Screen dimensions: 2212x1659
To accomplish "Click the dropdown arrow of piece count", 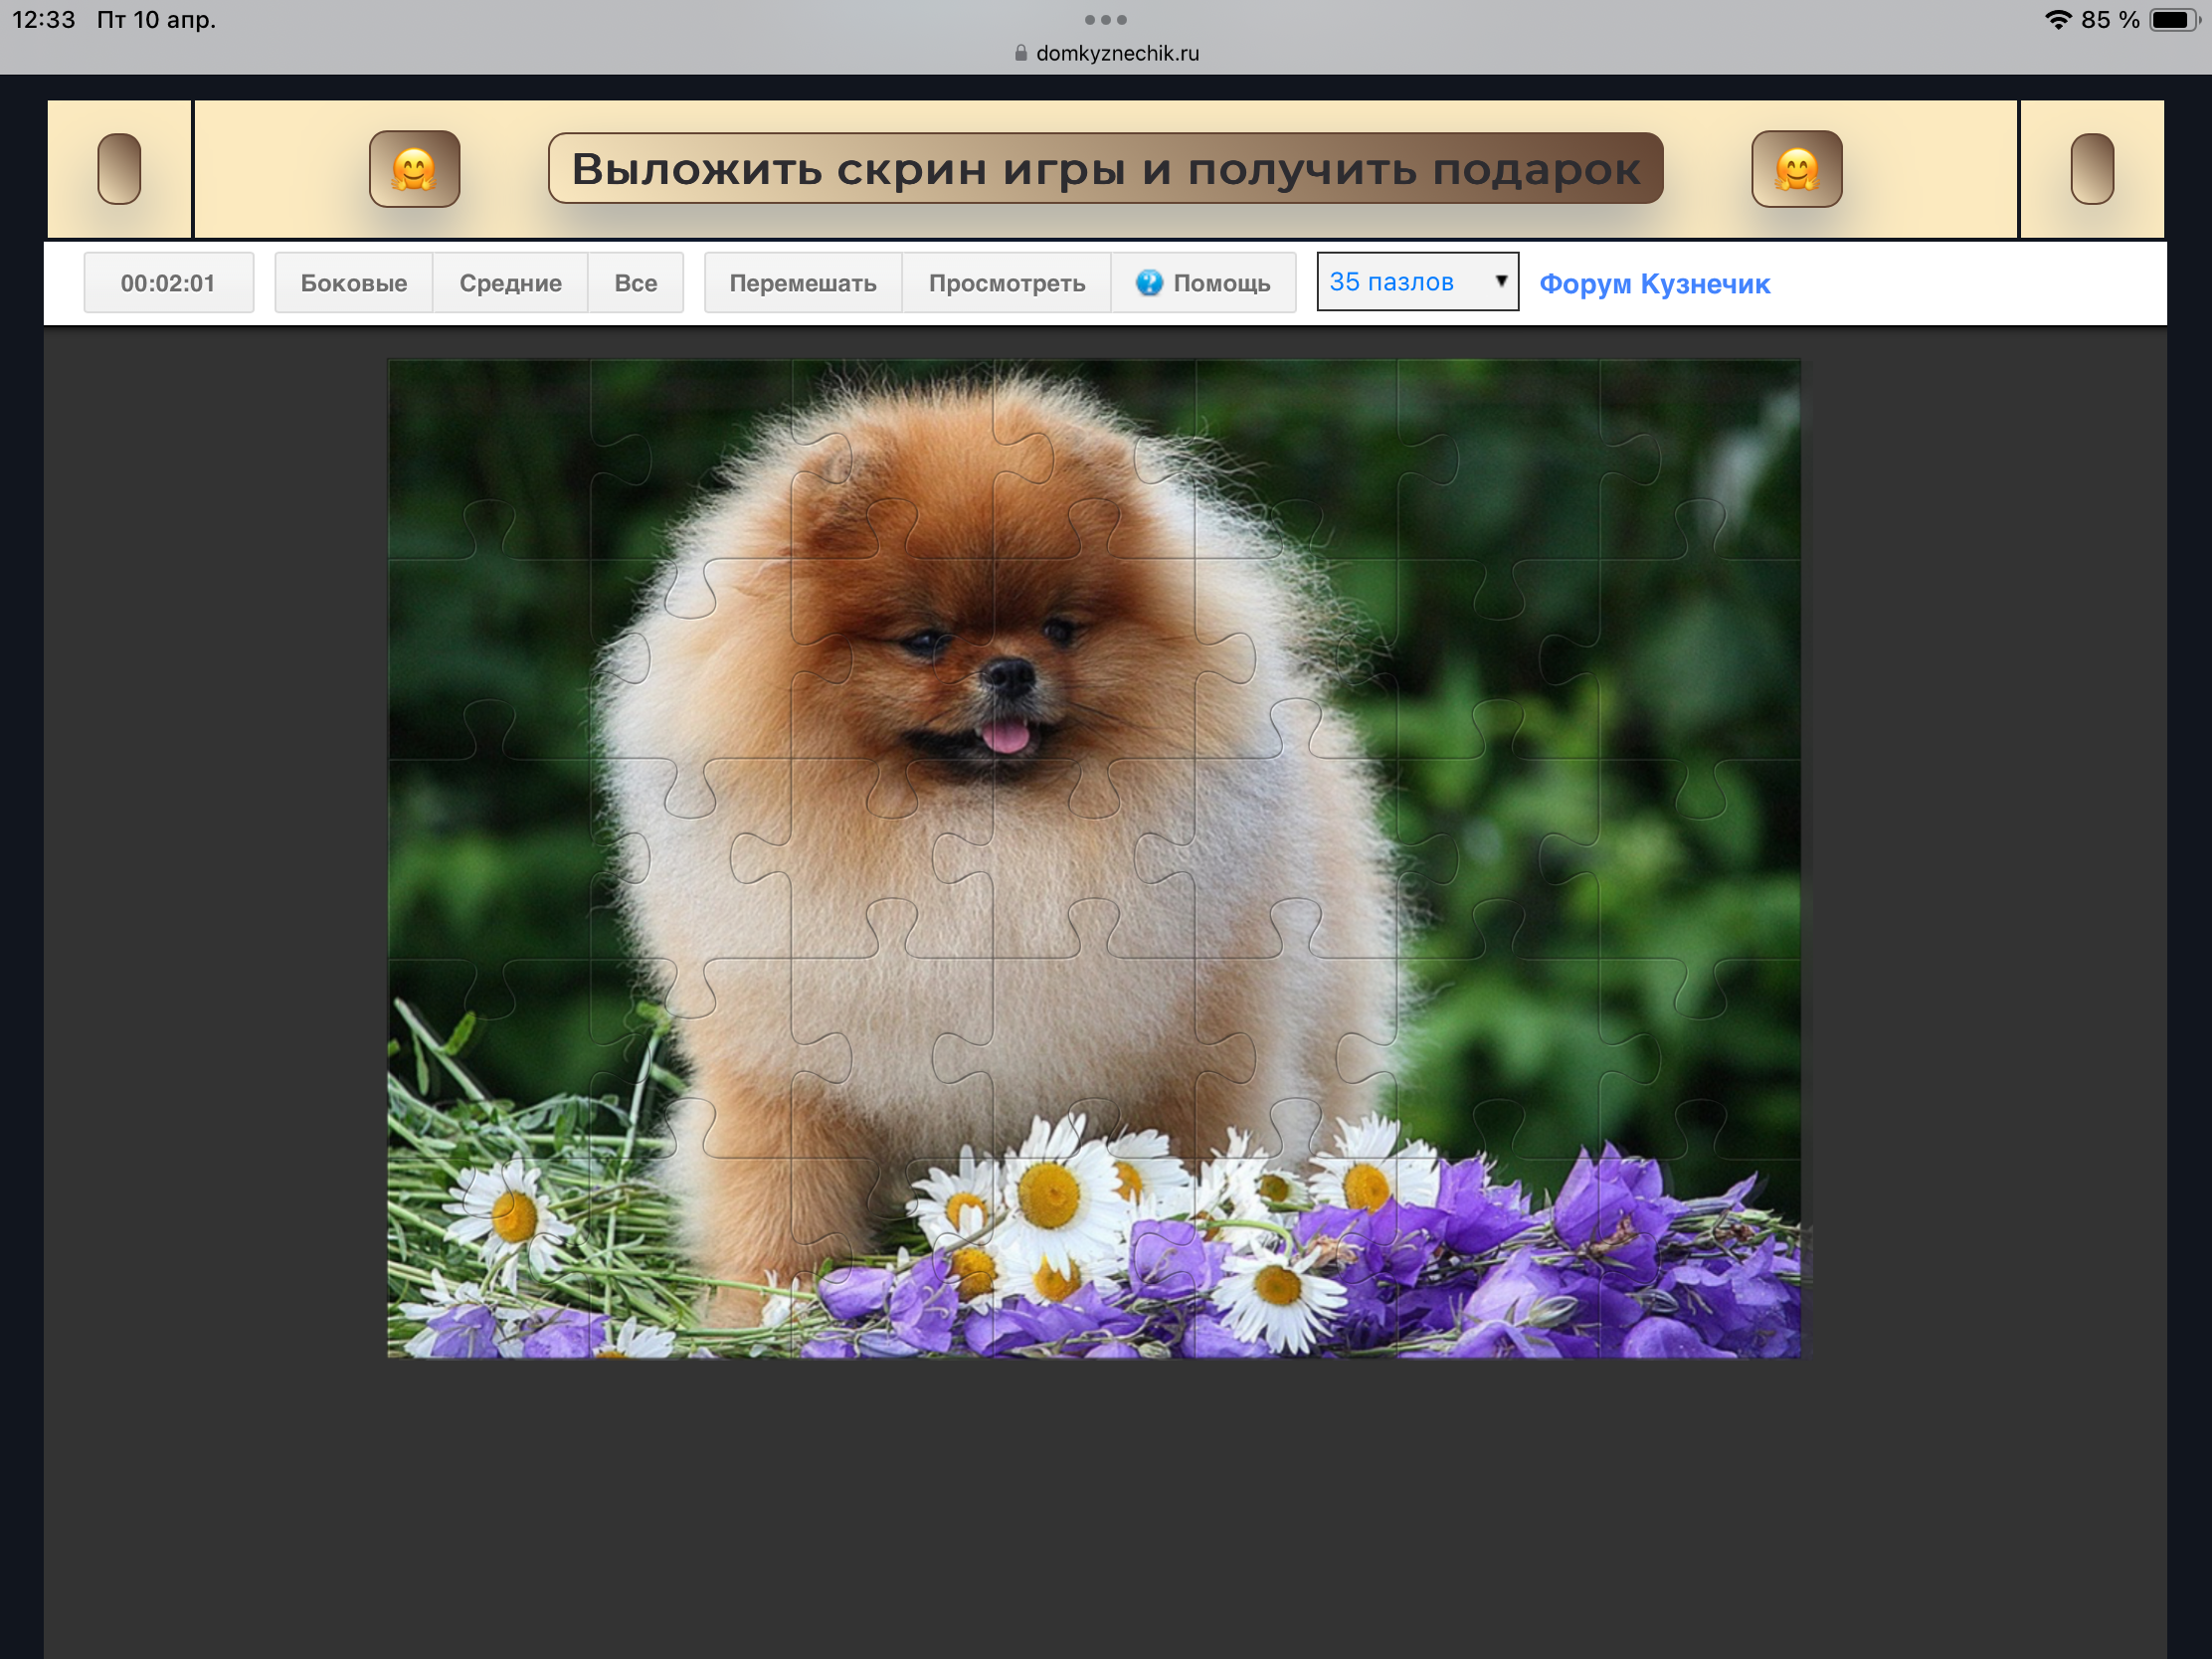I will tap(1500, 281).
